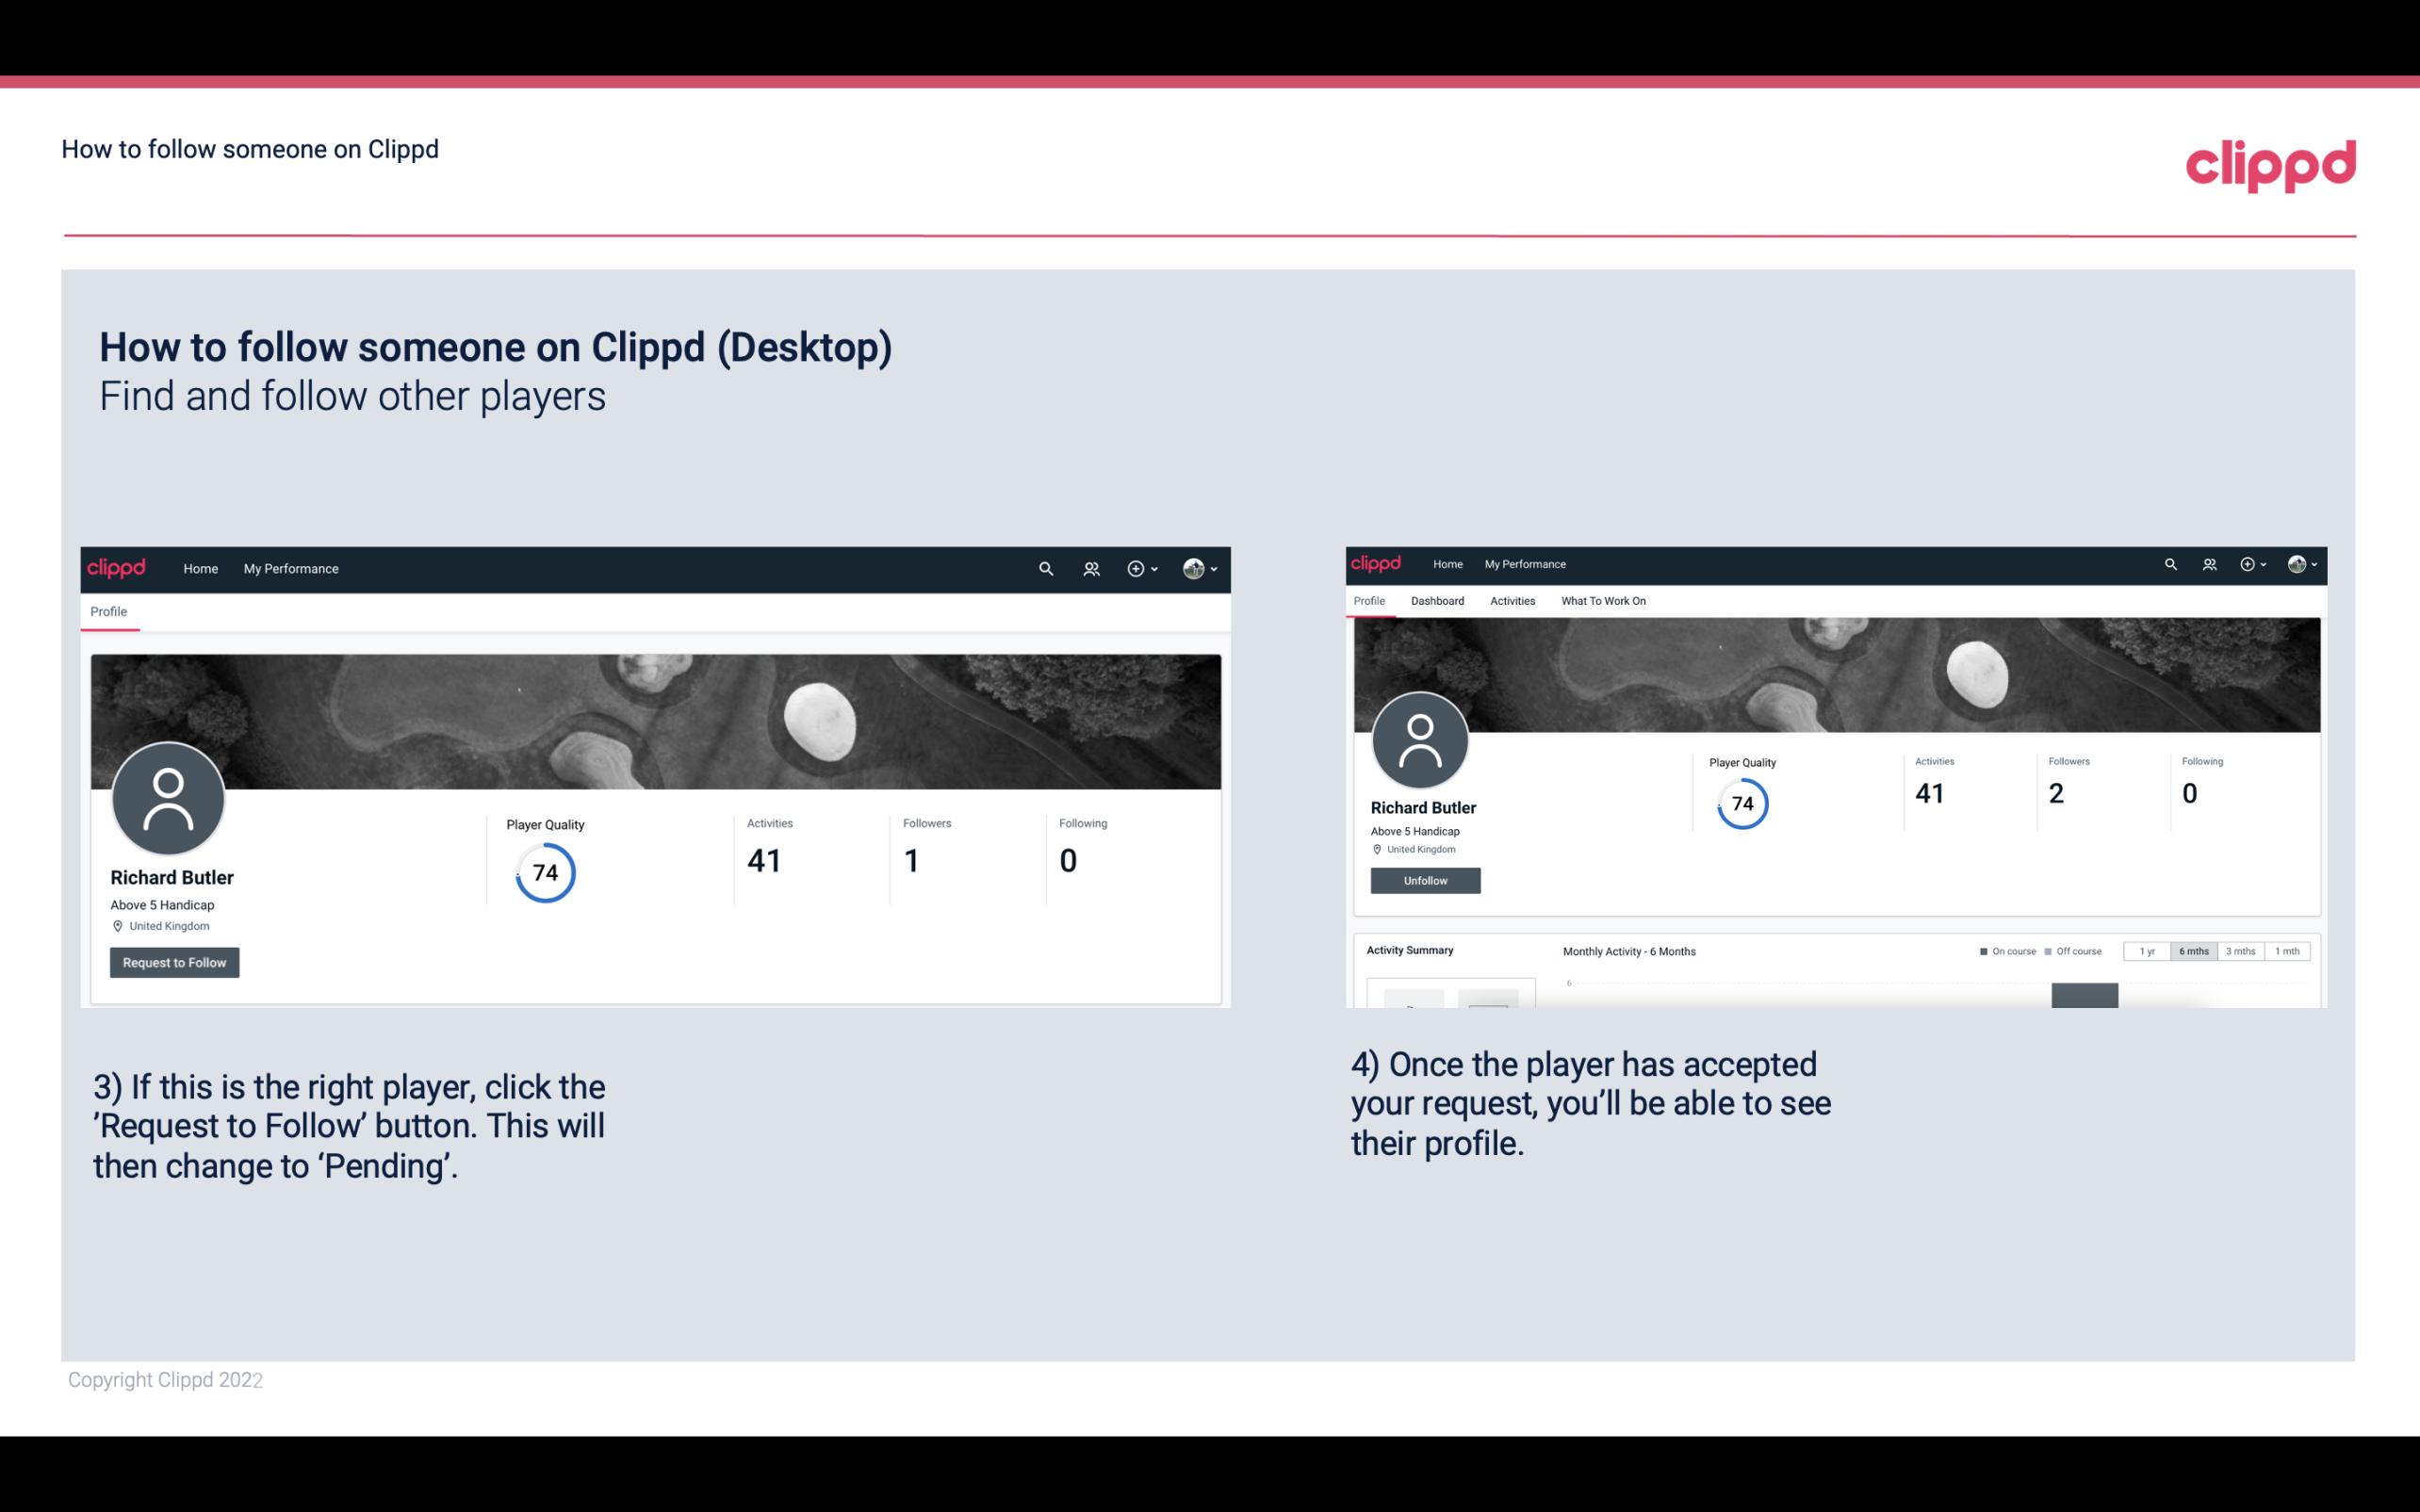Click the 'Request to Follow' button

point(174,962)
